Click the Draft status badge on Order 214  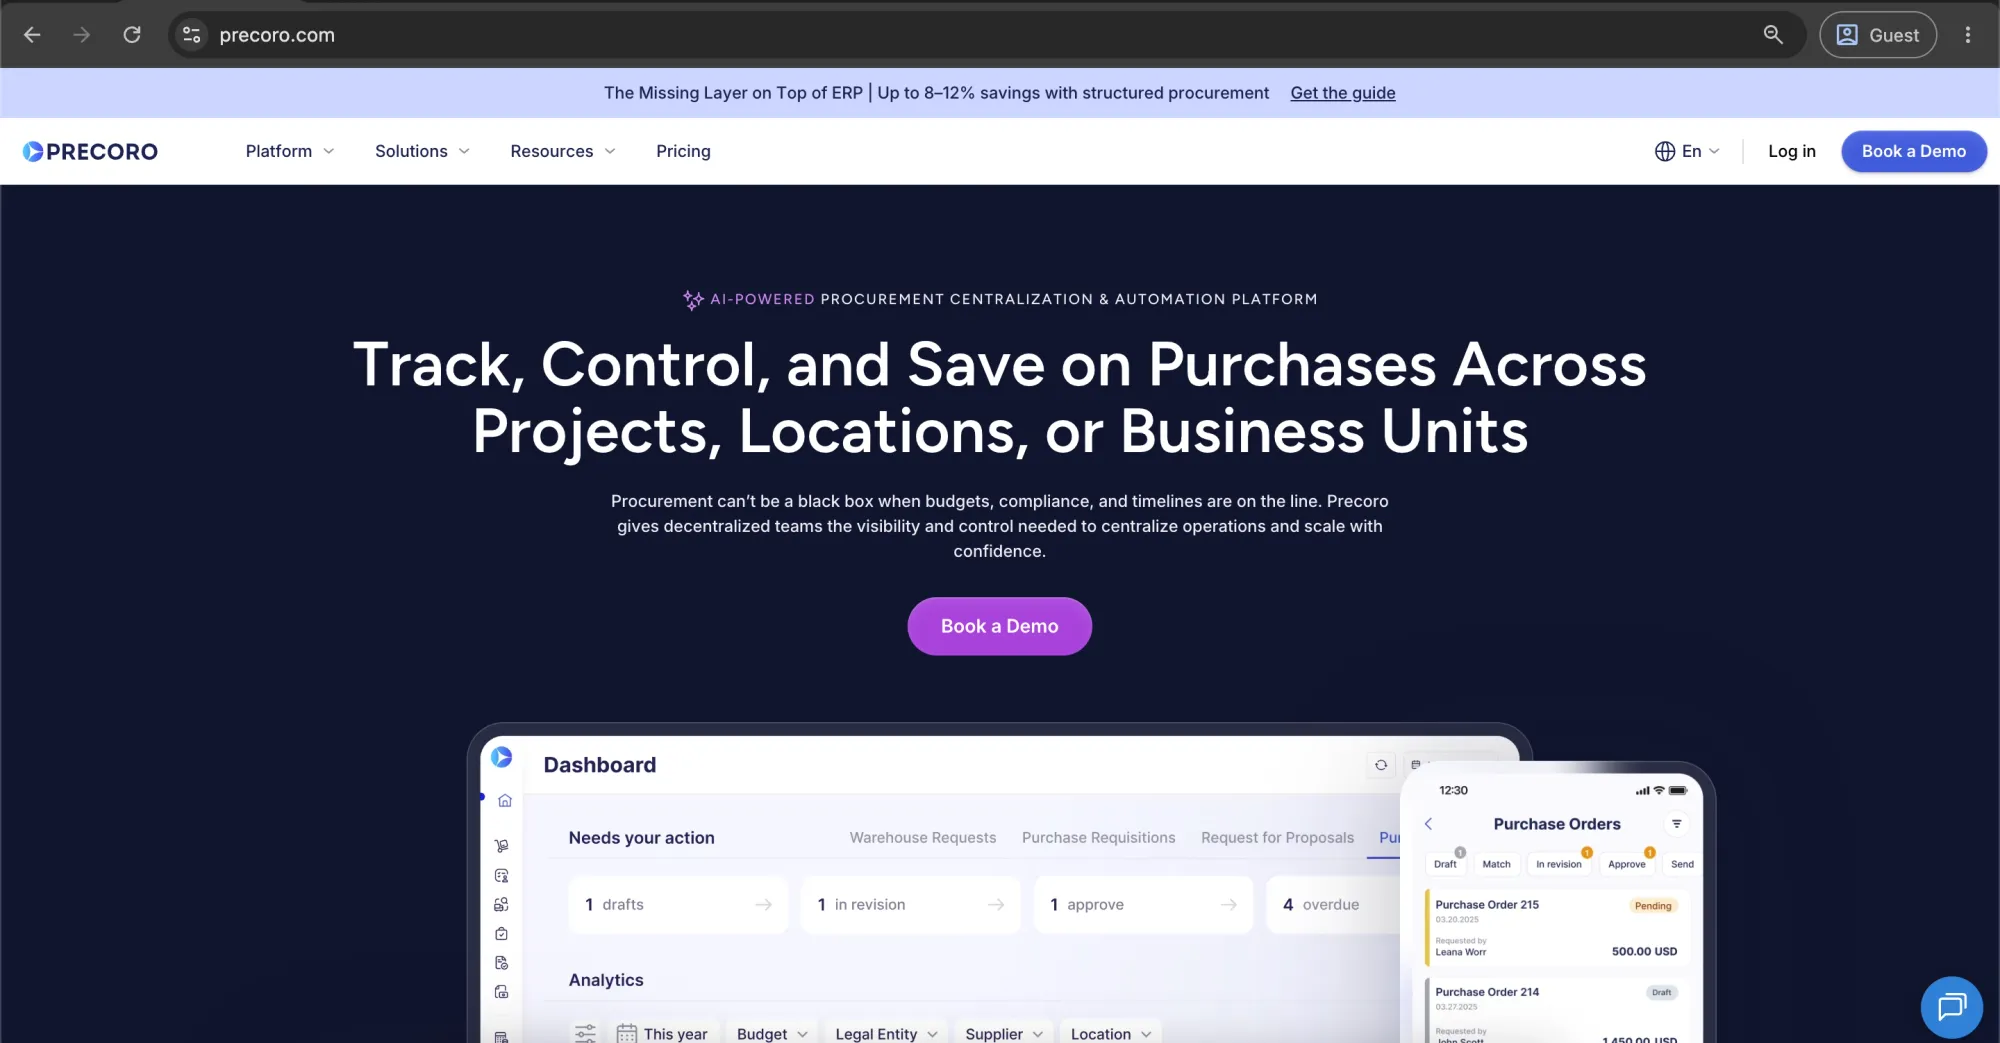point(1661,993)
